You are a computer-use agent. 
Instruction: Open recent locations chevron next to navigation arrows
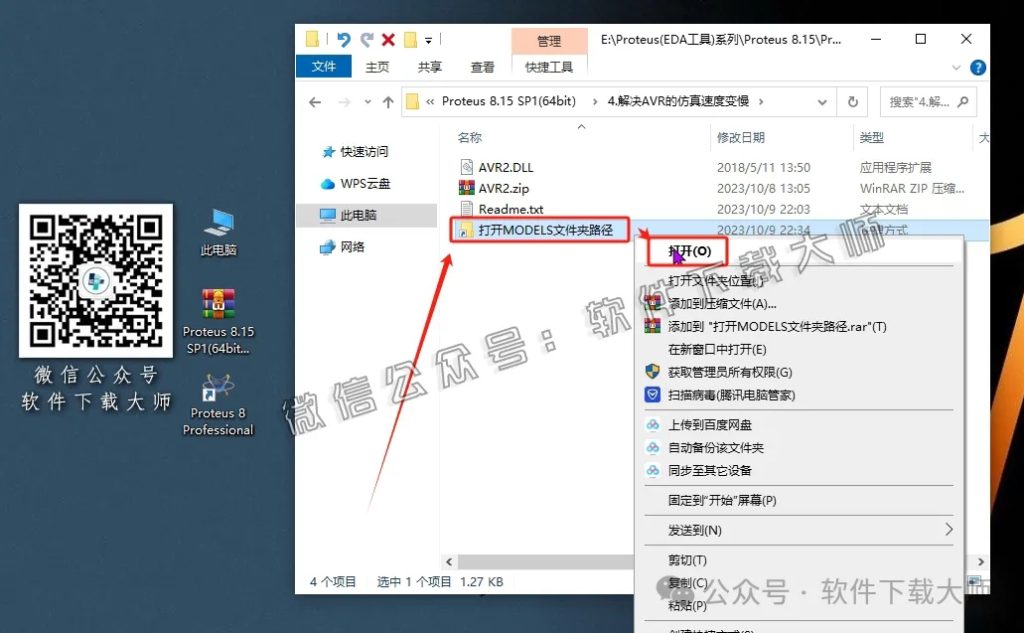[367, 100]
